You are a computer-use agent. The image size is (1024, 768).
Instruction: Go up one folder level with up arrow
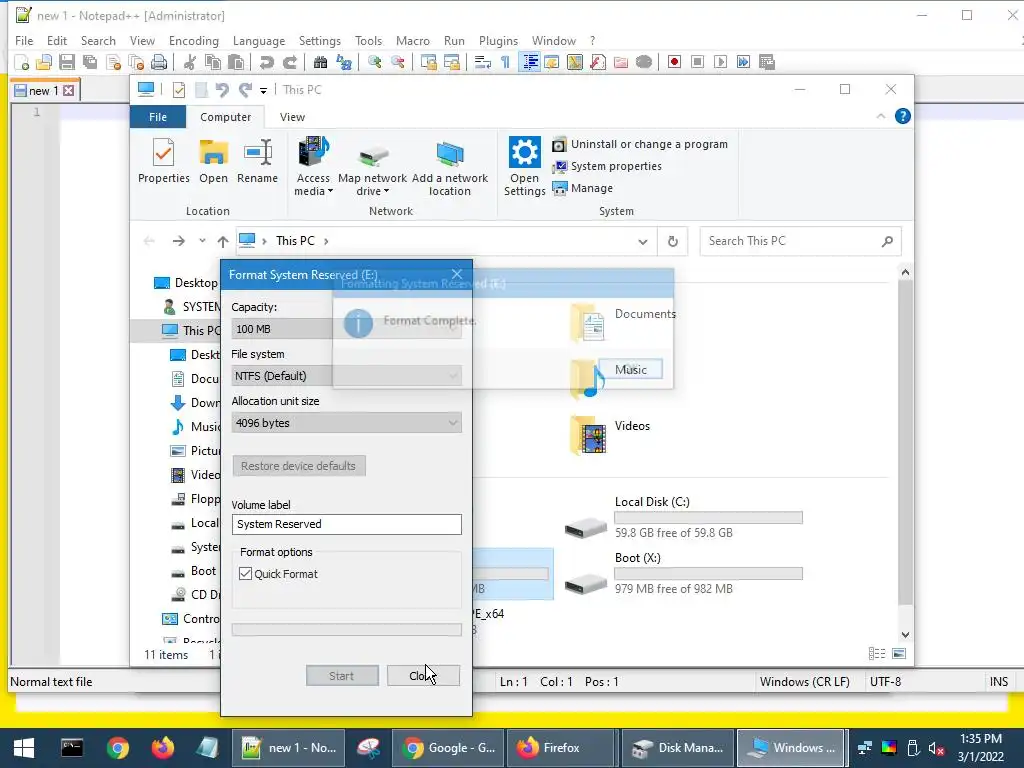223,242
